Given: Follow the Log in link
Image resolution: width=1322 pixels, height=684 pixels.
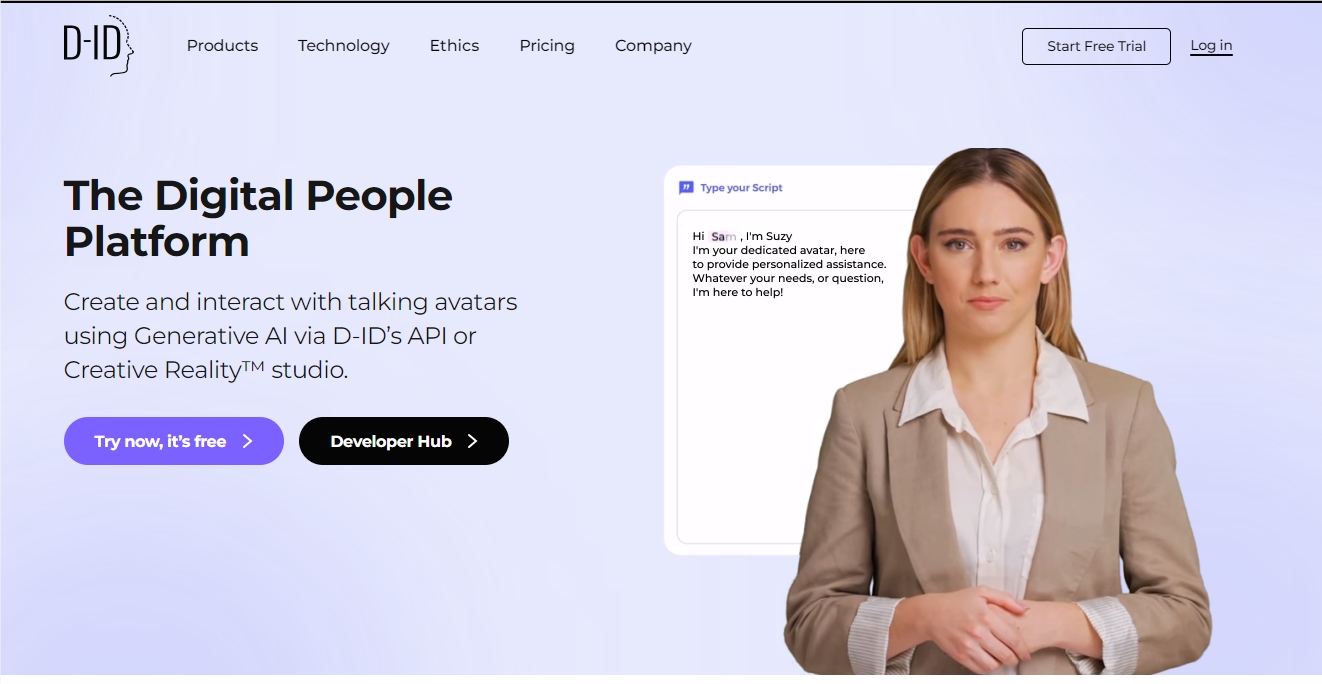Looking at the screenshot, I should (x=1211, y=46).
